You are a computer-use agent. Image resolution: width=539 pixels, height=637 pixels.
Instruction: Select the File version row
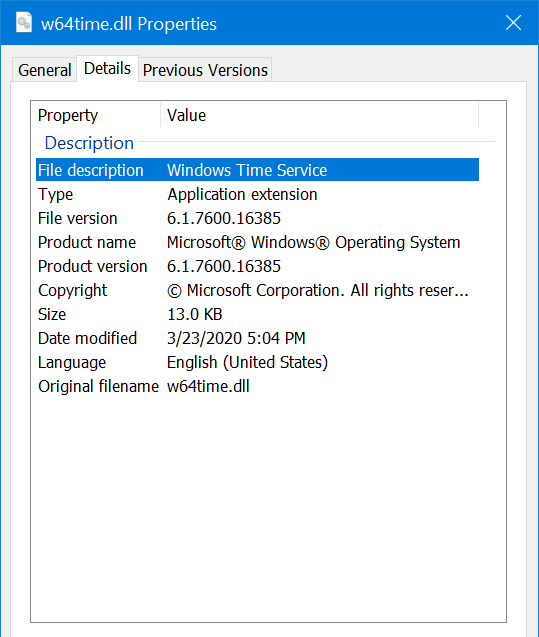(x=258, y=218)
